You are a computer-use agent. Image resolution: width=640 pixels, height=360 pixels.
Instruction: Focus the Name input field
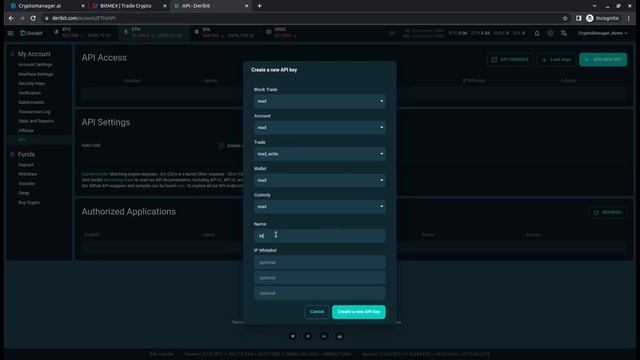(319, 236)
